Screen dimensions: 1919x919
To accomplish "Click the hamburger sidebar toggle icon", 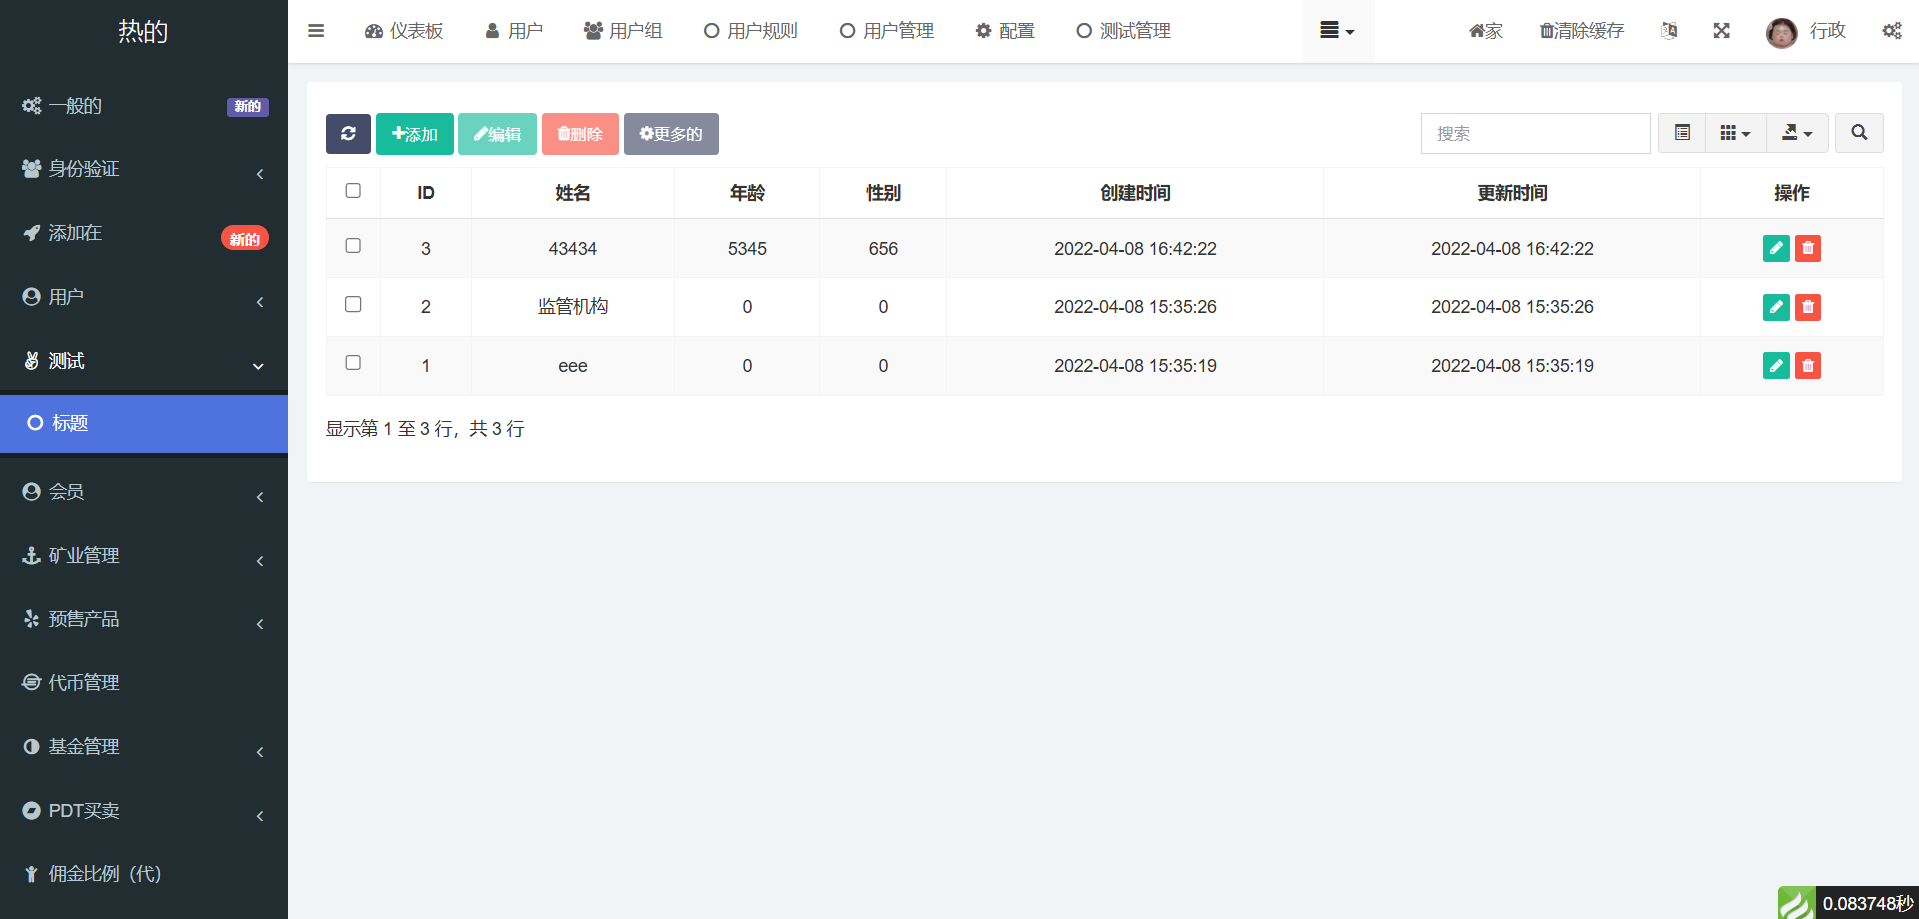I will point(316,31).
